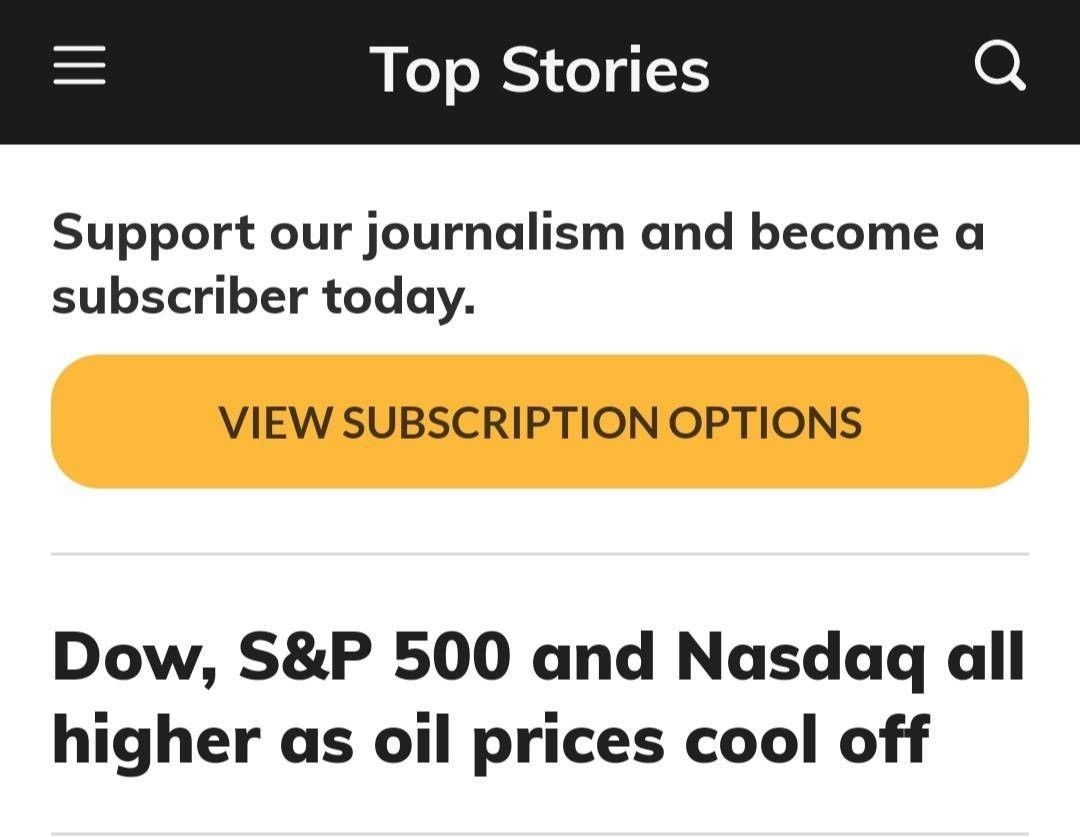Click the become a subscriber message
This screenshot has height=837, width=1080.
(518, 265)
